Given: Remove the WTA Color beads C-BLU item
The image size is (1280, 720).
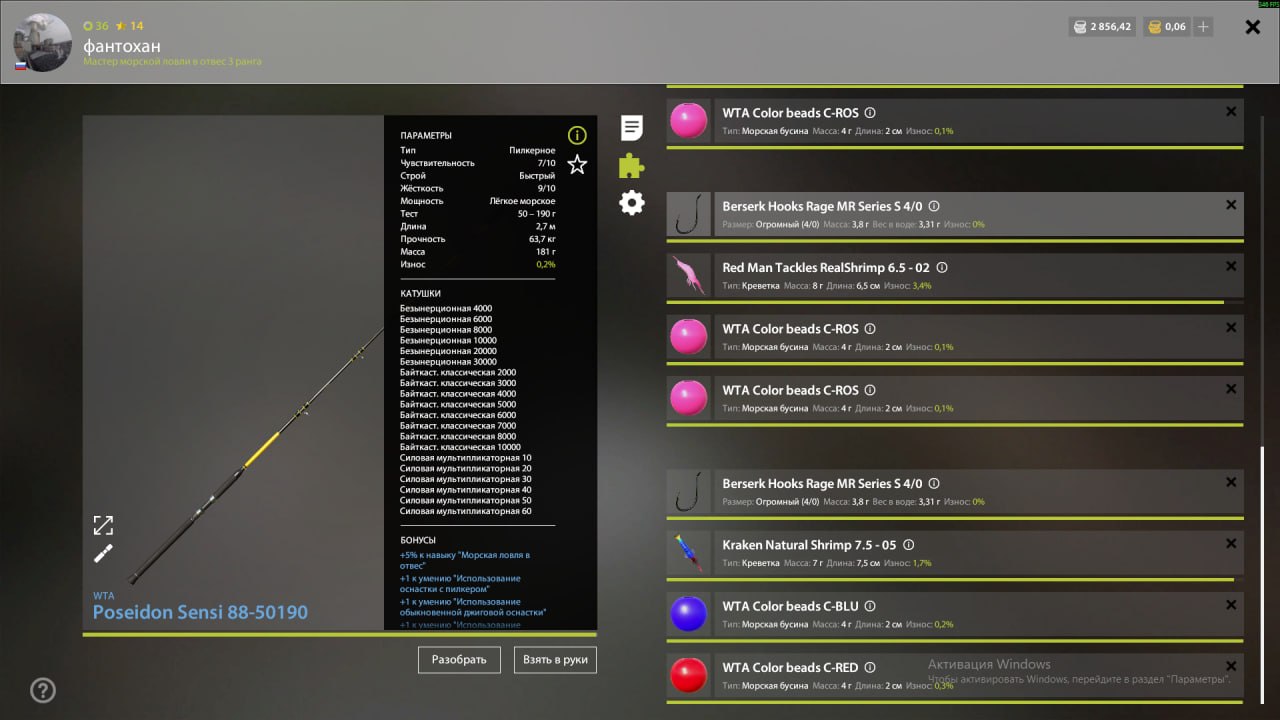Looking at the screenshot, I should 1231,605.
